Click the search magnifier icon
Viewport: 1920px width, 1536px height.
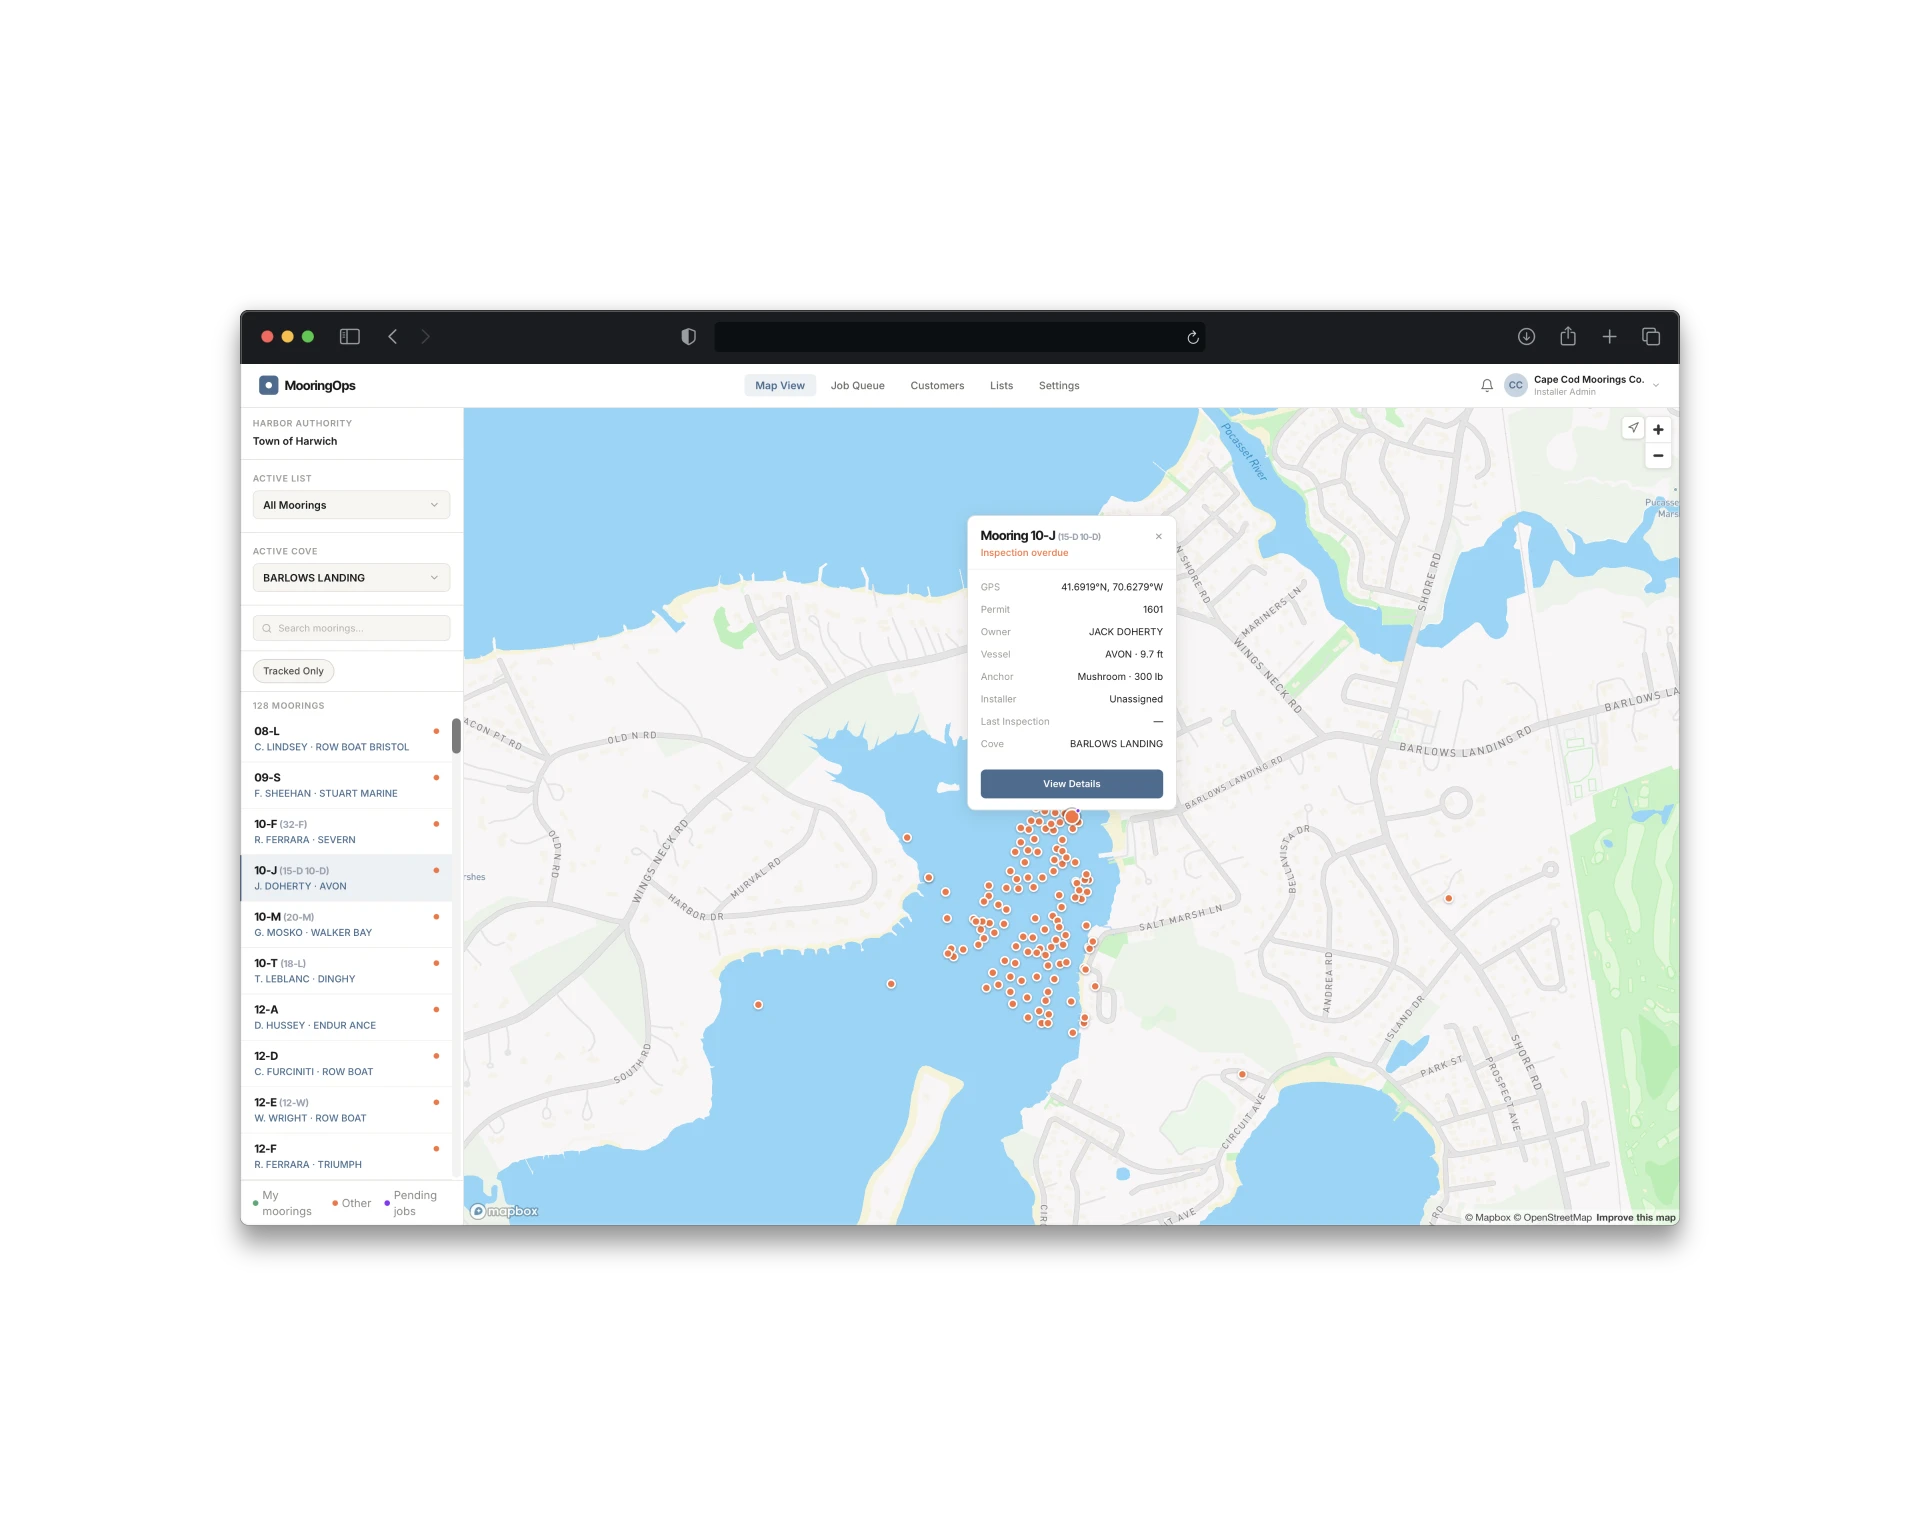[x=267, y=628]
